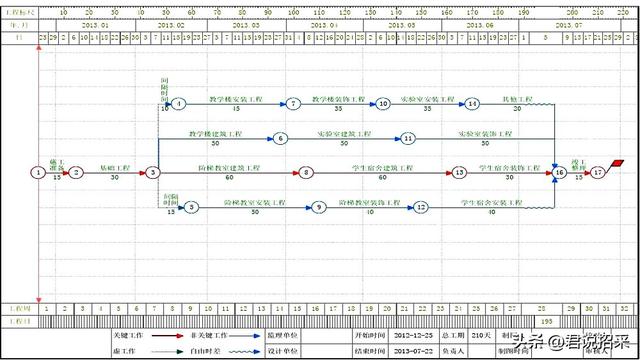
Task: Select the 2013.03 month header
Action: click(x=247, y=25)
